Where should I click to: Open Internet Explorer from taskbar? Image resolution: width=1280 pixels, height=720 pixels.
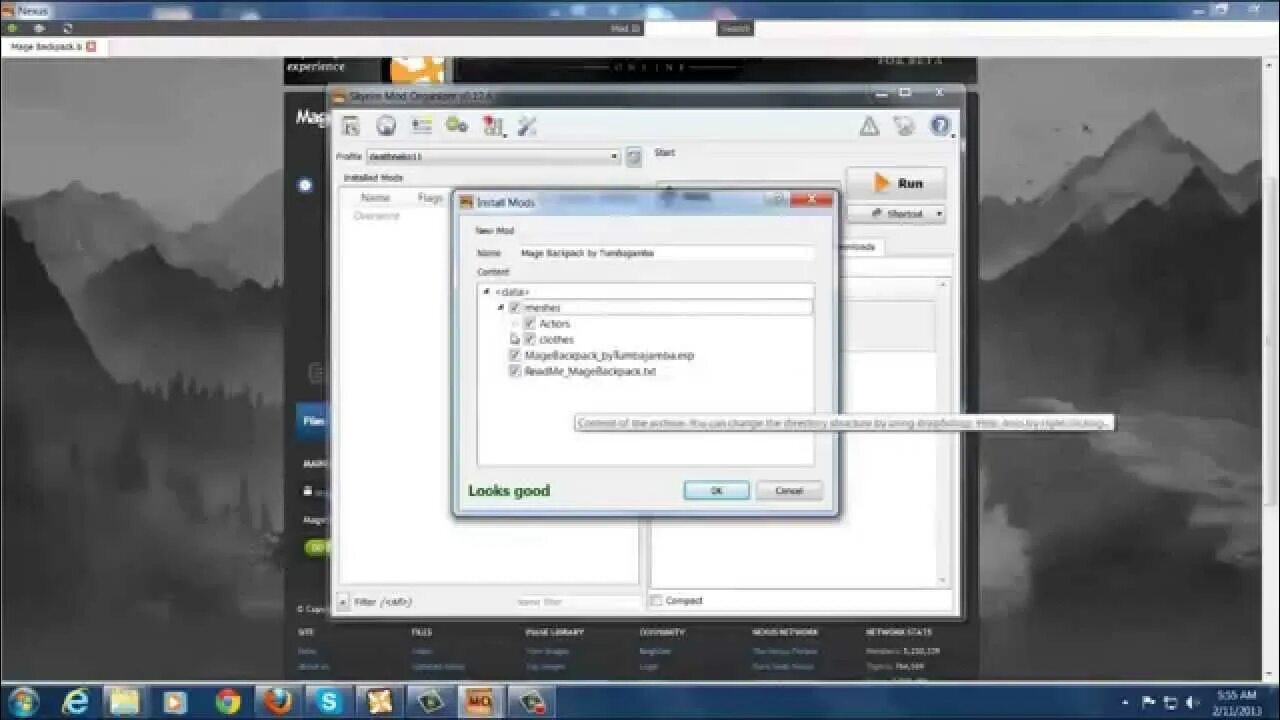[75, 702]
